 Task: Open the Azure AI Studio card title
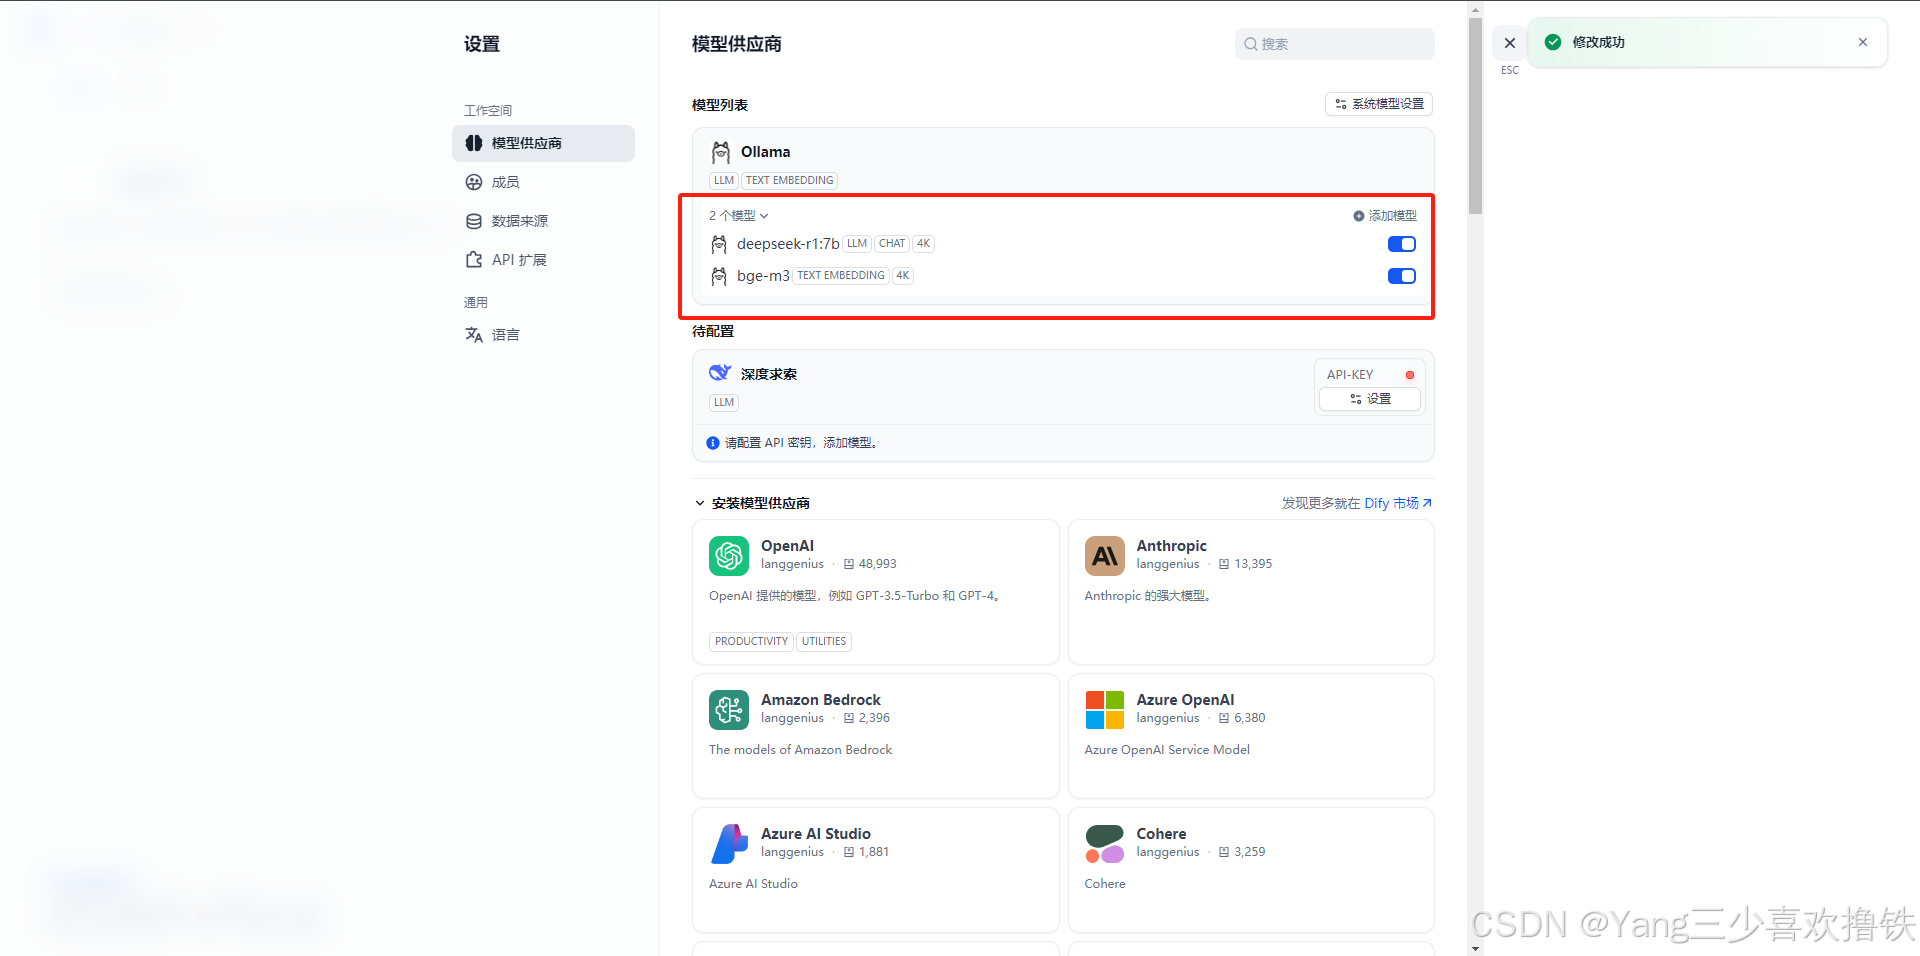[x=816, y=834]
